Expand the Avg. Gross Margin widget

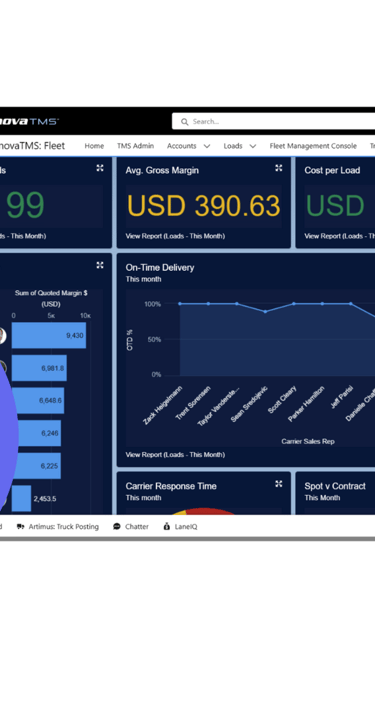(279, 168)
